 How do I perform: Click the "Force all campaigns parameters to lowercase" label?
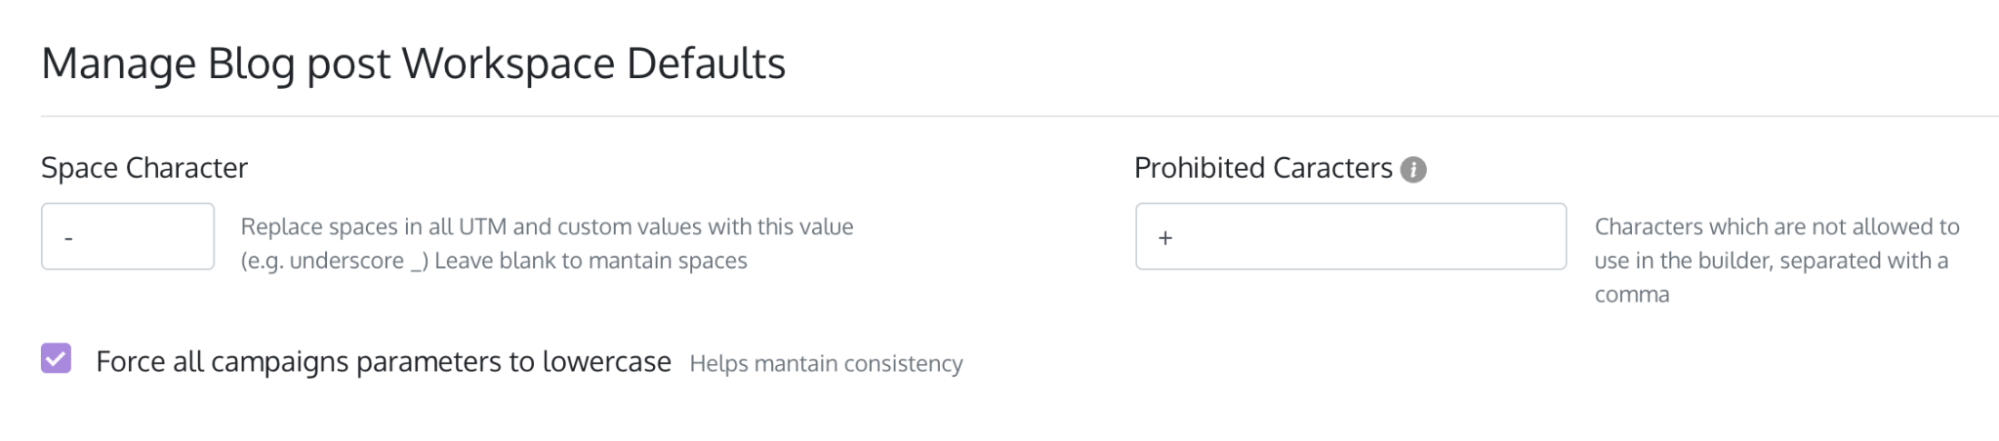tap(383, 361)
